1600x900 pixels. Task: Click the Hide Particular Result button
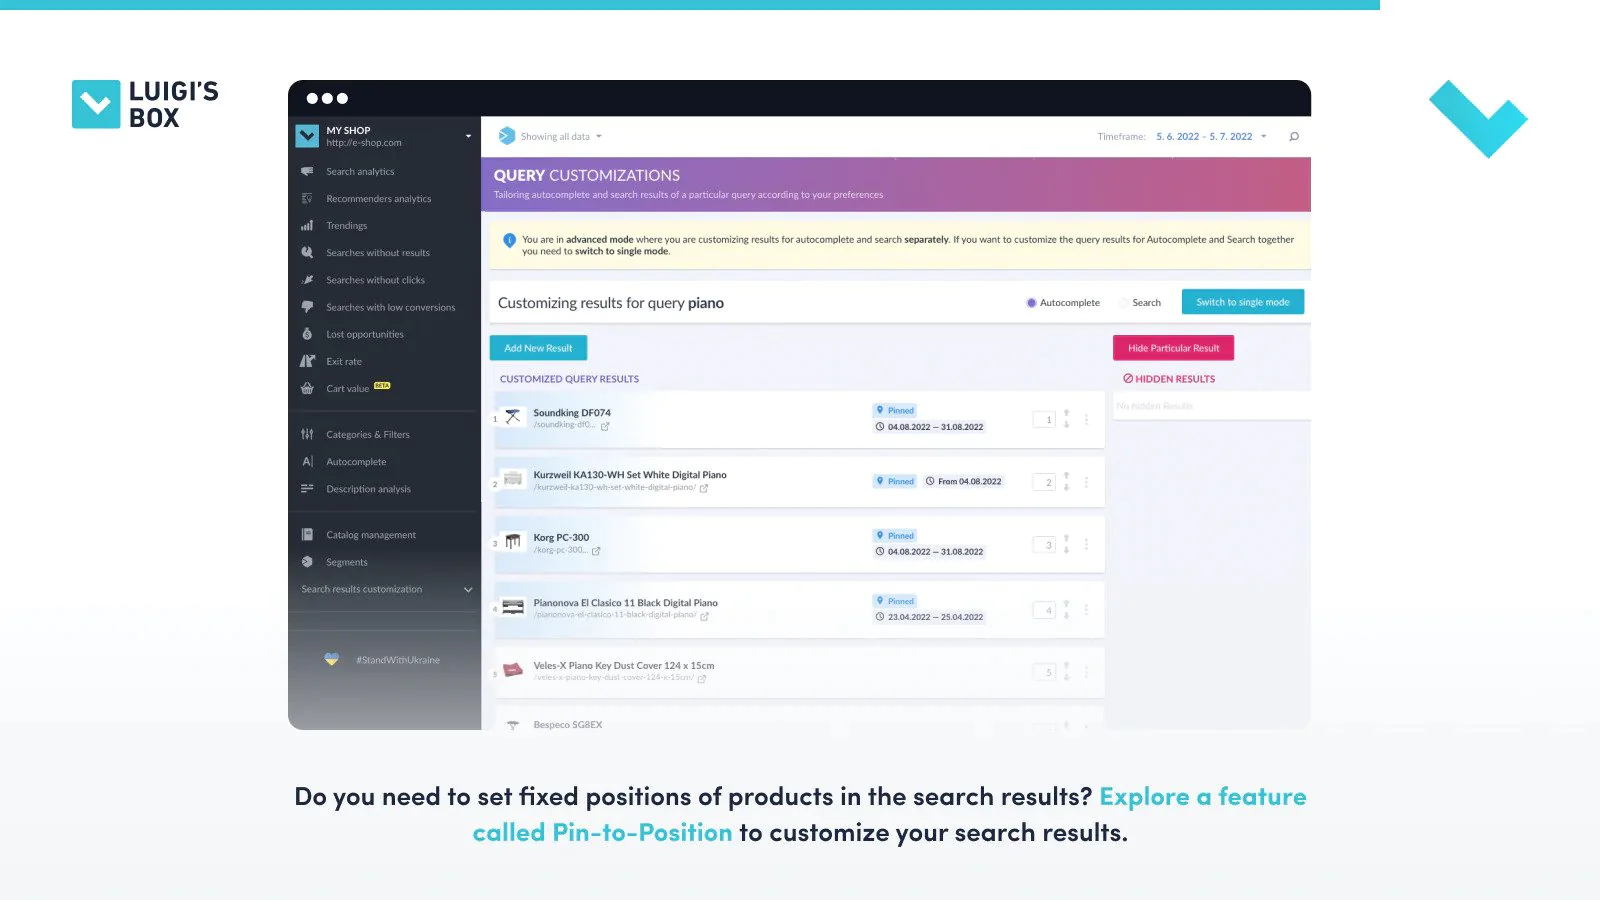[1174, 348]
